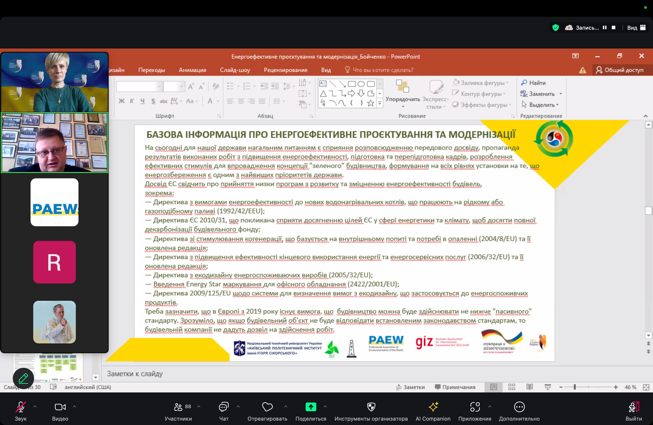Open the Заменить dropdown arrow
Image resolution: width=653 pixels, height=425 pixels.
pos(560,94)
